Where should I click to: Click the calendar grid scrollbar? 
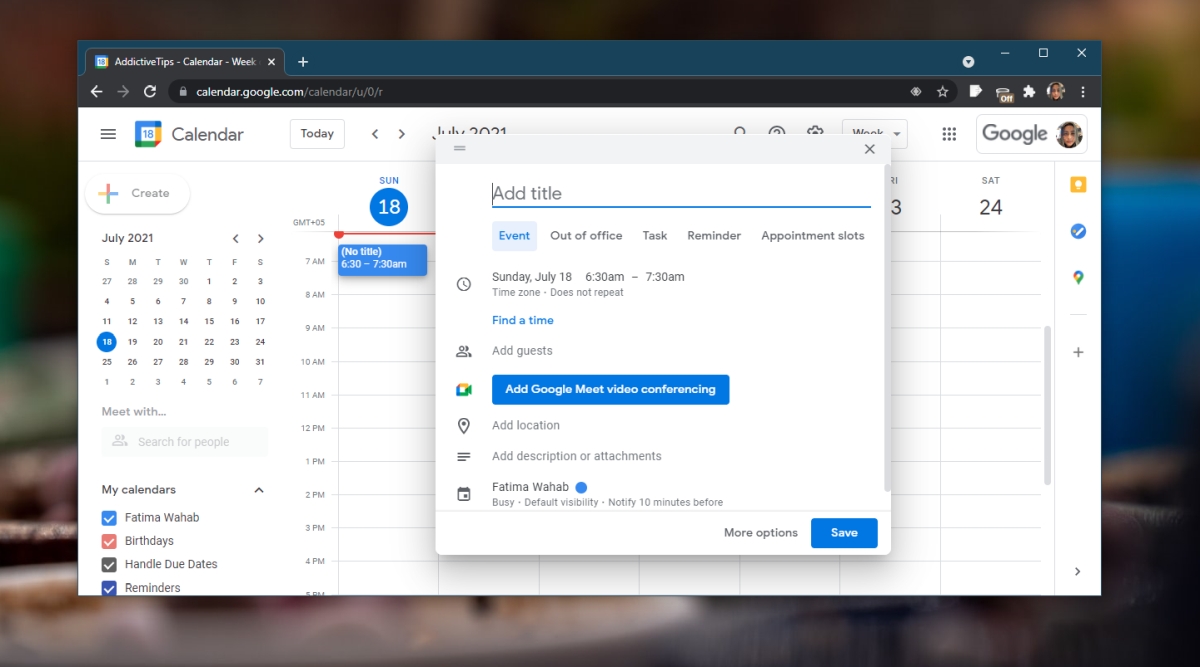(x=1048, y=405)
